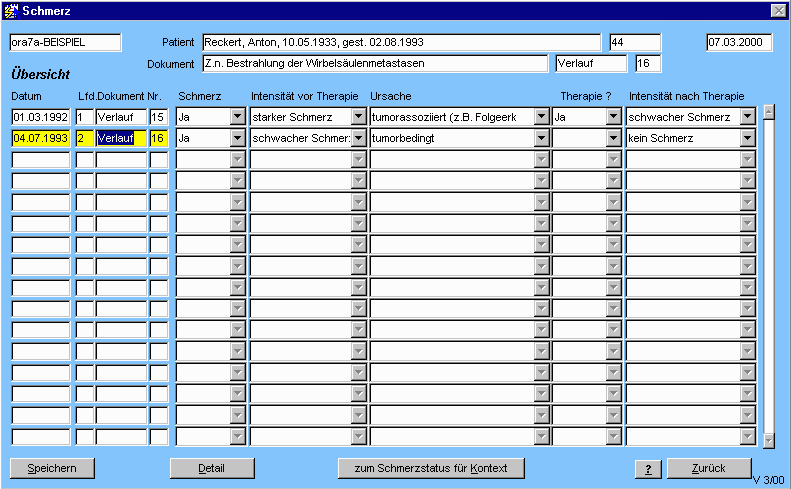Expand 'kein Schmerz' after-therapy dropdown
Image resolution: width=791 pixels, height=489 pixels.
[747, 138]
